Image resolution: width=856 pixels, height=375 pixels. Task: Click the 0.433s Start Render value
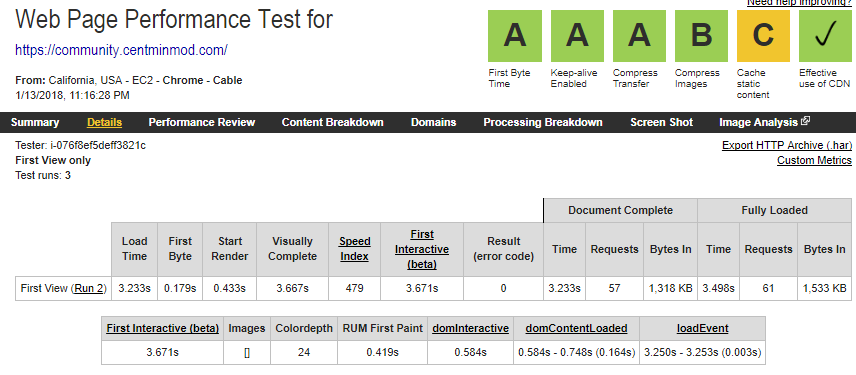point(229,288)
